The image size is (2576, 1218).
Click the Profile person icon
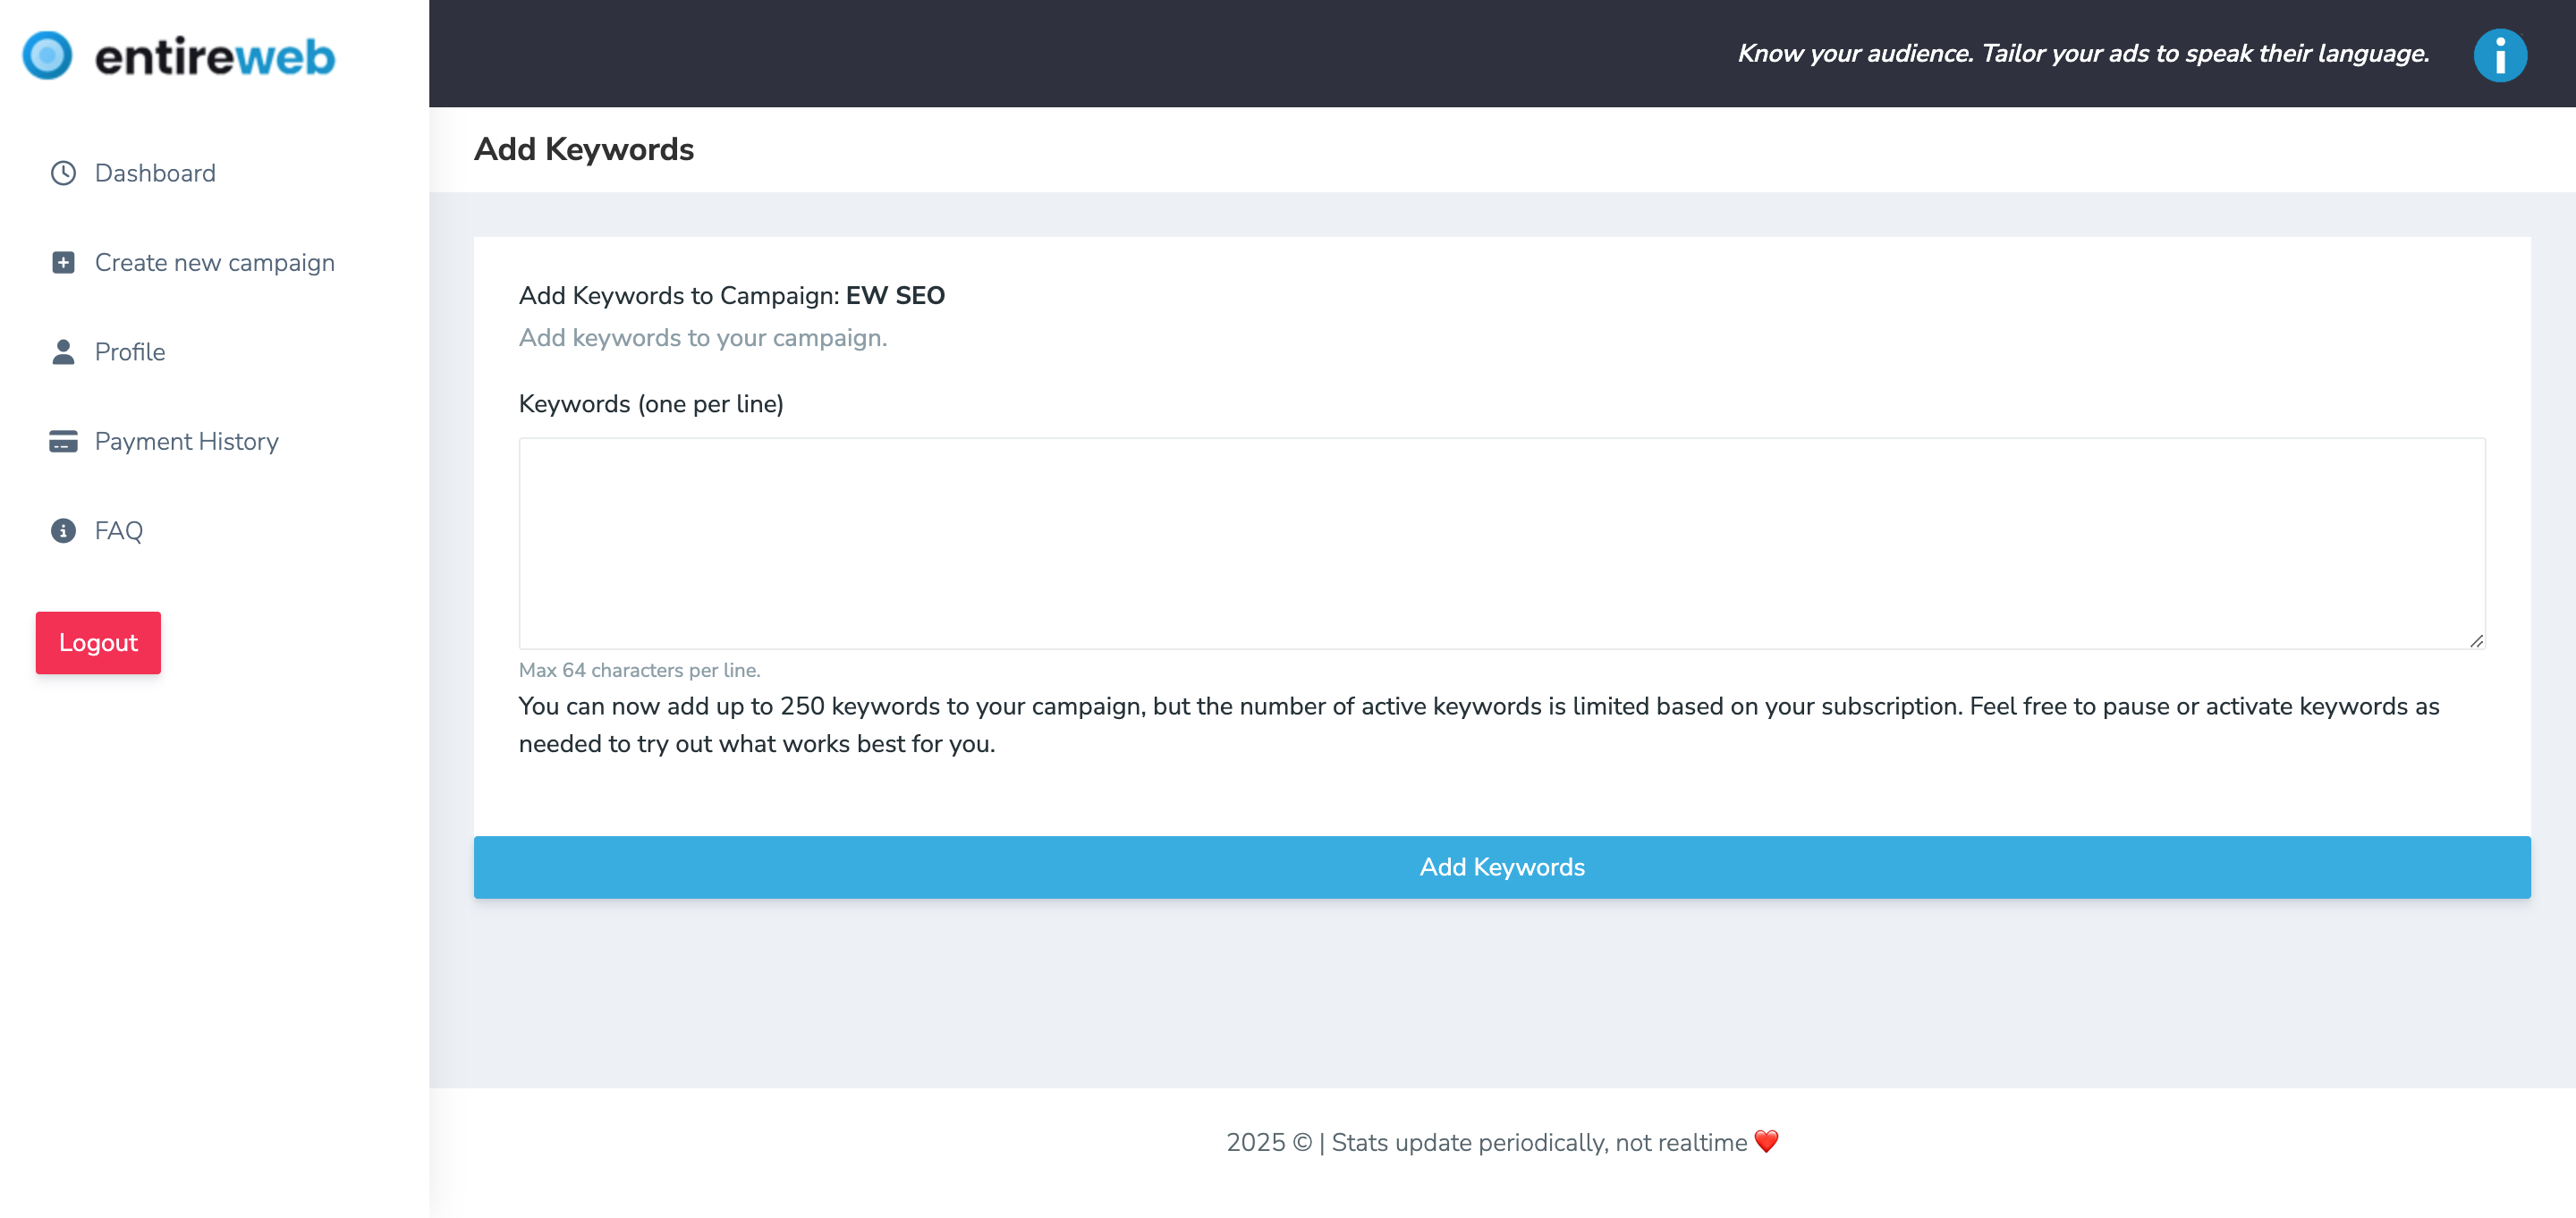(x=63, y=352)
